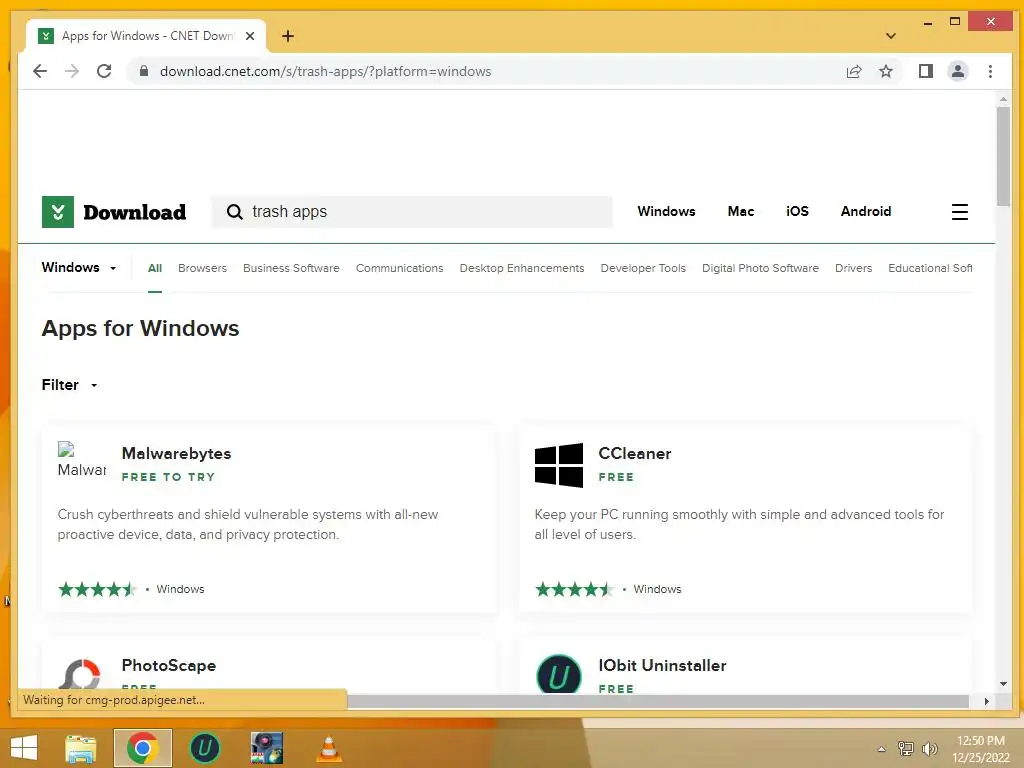Open the Malwarebytes app title link
Image resolution: width=1024 pixels, height=768 pixels.
coord(176,453)
